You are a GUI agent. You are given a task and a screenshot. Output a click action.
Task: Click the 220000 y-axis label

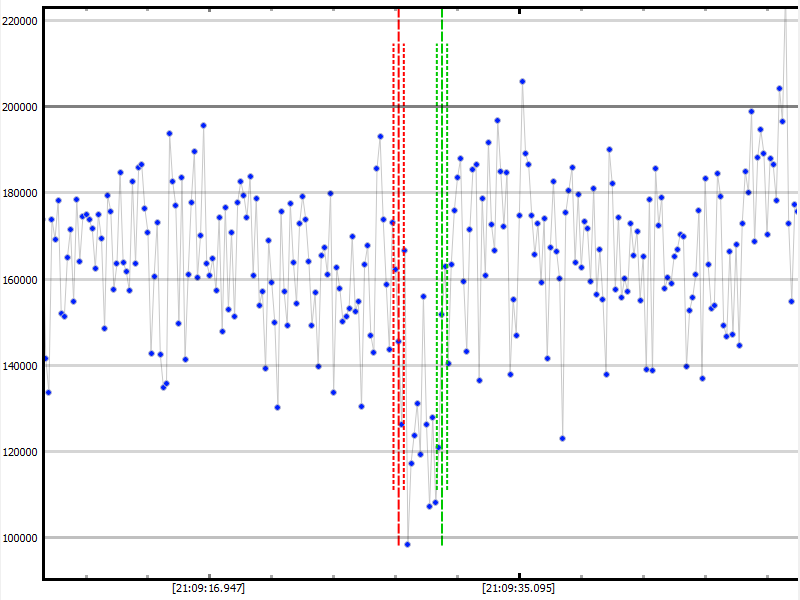tap(20, 21)
